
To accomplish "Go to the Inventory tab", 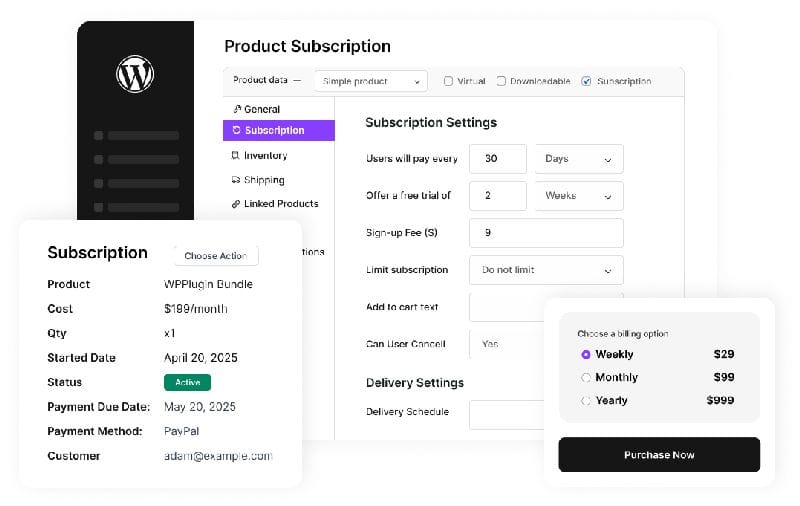I will [279, 155].
